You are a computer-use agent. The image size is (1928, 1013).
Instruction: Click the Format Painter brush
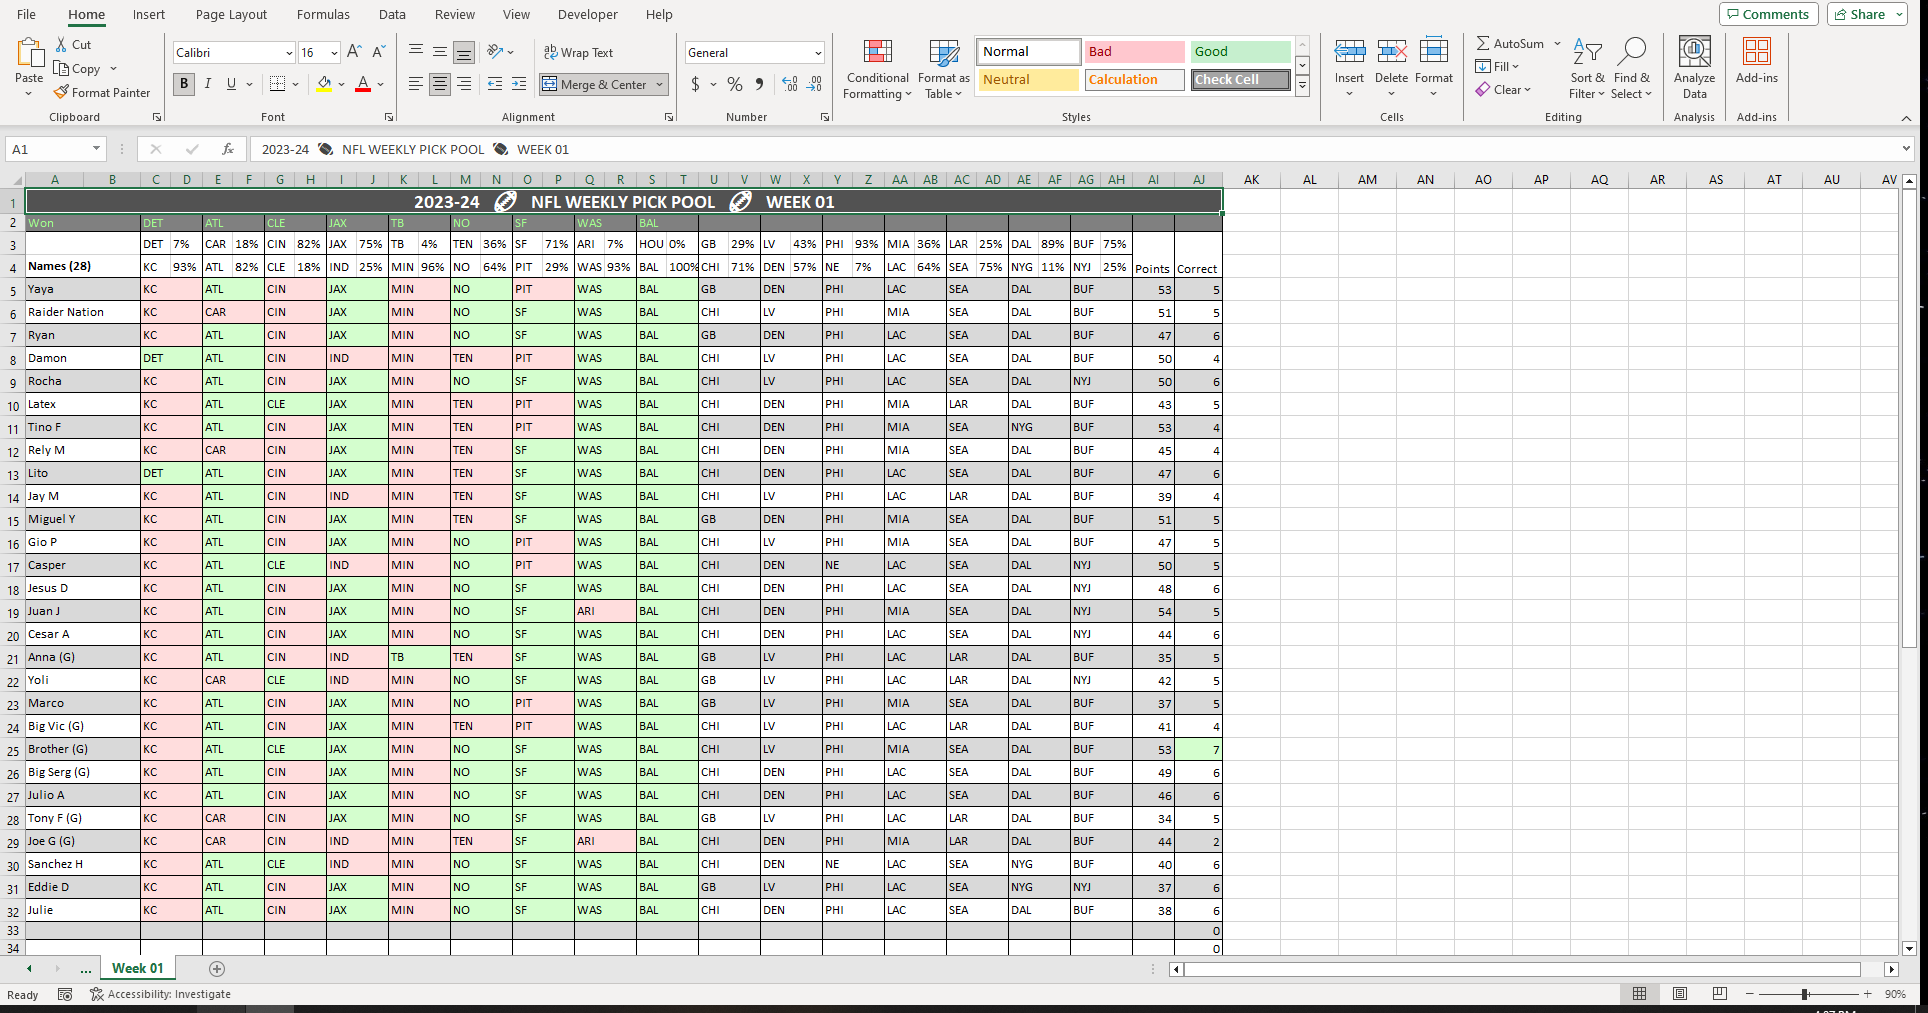point(62,92)
